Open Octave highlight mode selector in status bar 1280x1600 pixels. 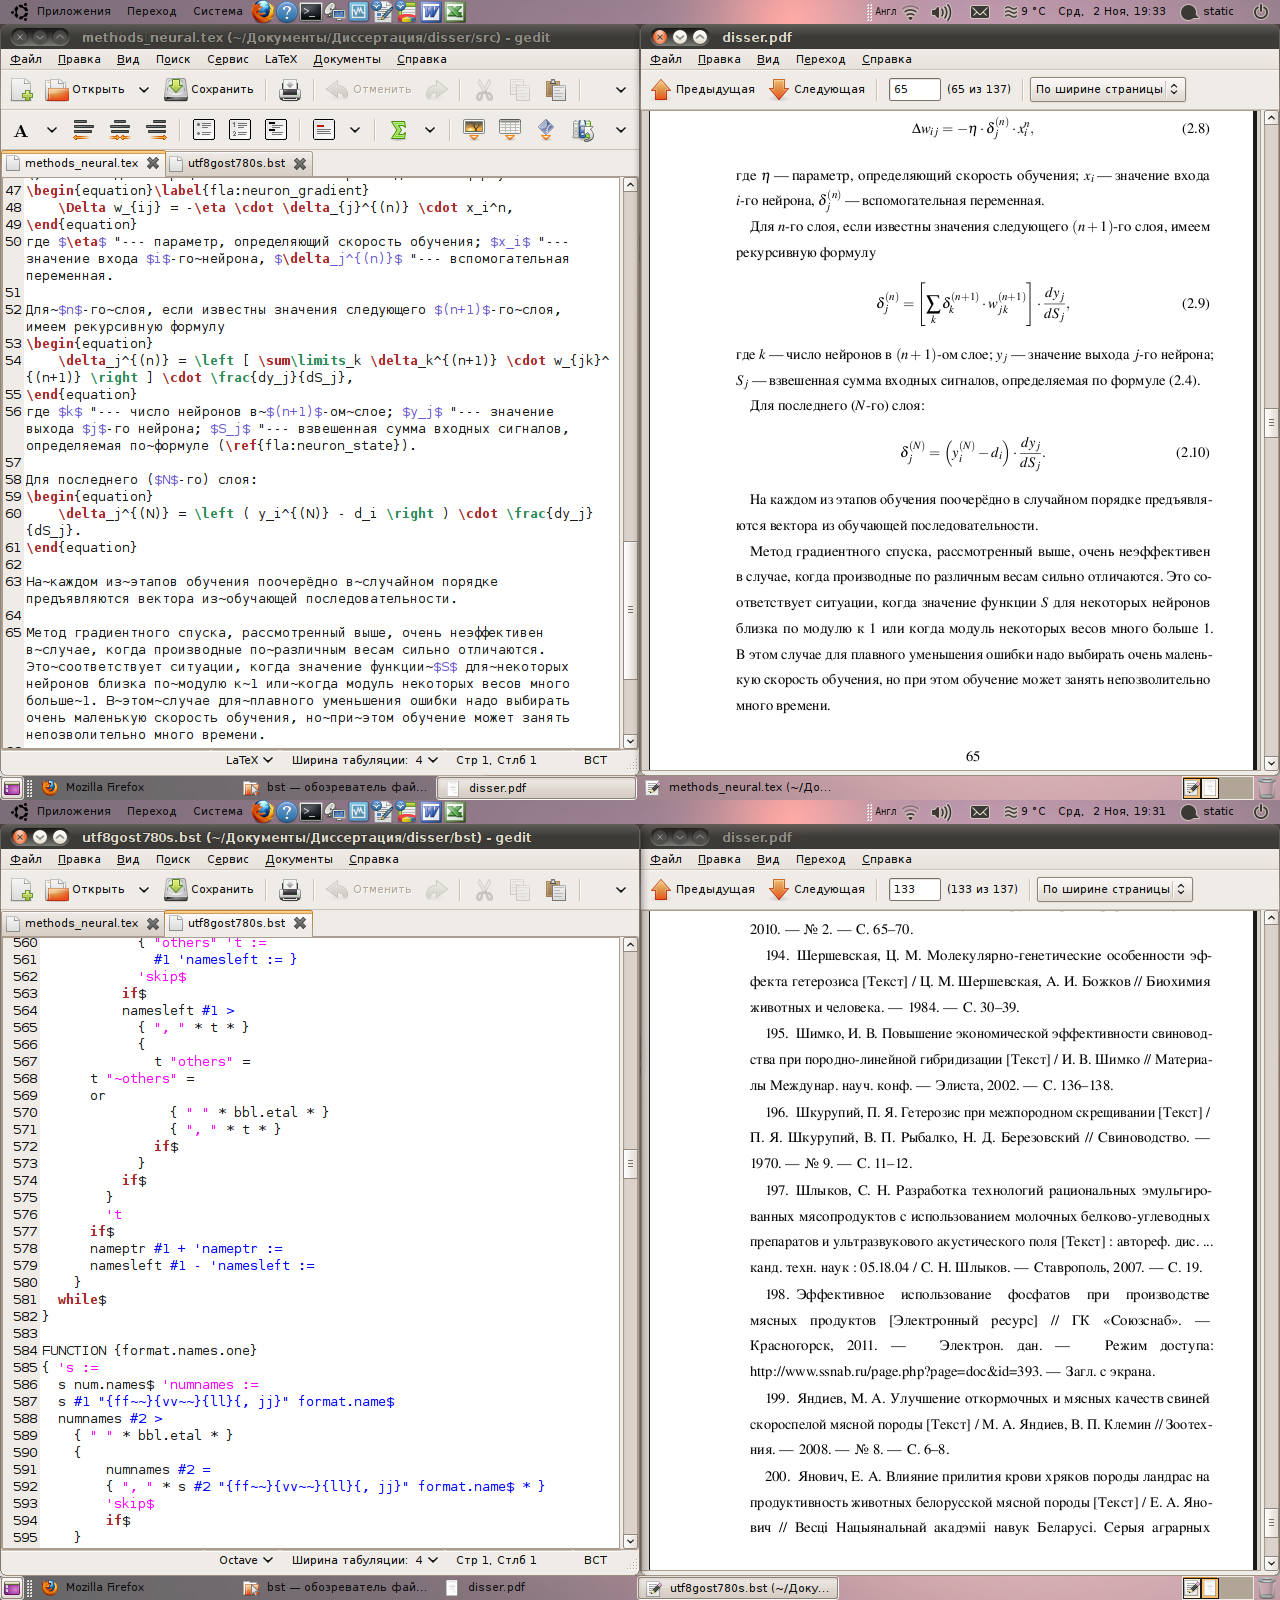[x=245, y=1560]
